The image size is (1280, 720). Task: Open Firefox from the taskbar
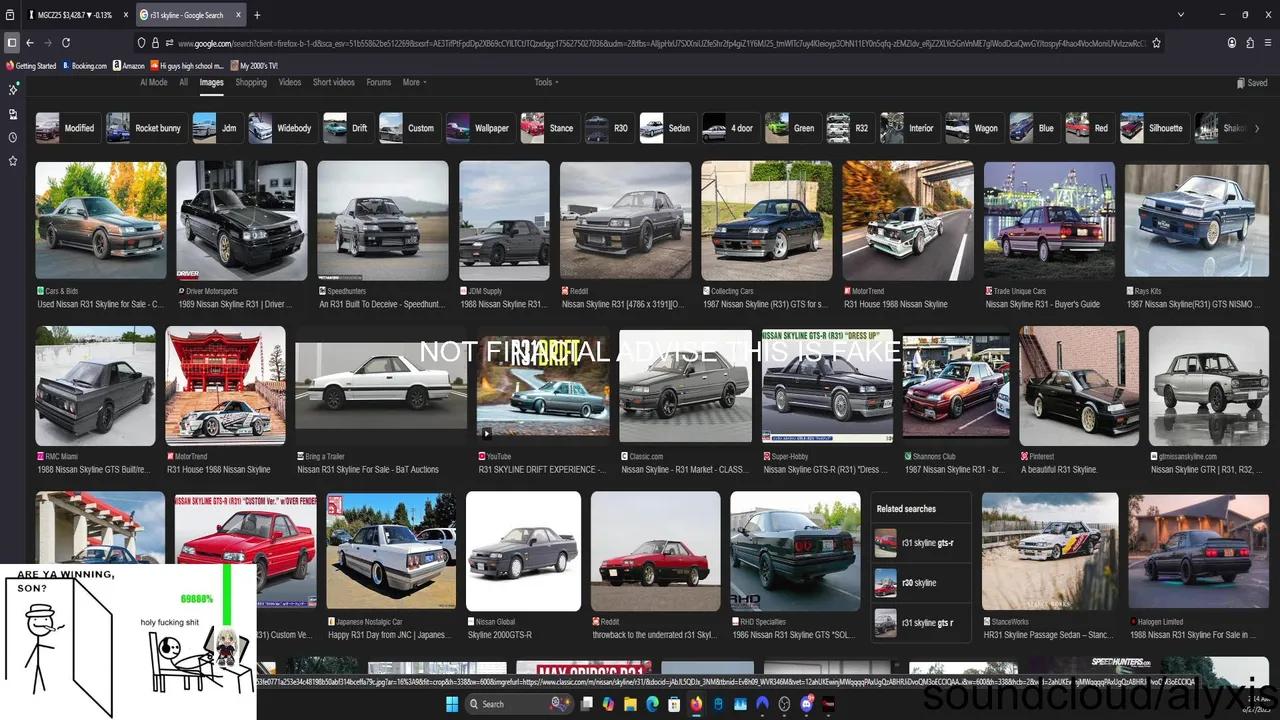point(696,704)
